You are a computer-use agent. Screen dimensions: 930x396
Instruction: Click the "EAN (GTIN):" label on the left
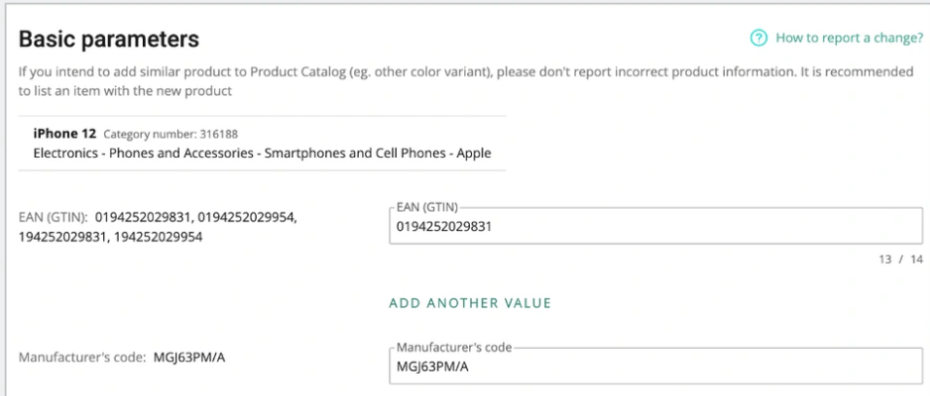53,218
